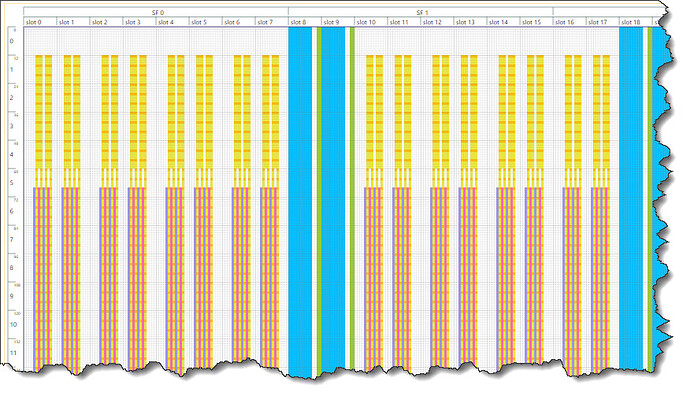Click the slot 14 column header
The image size is (690, 396).
[503, 22]
